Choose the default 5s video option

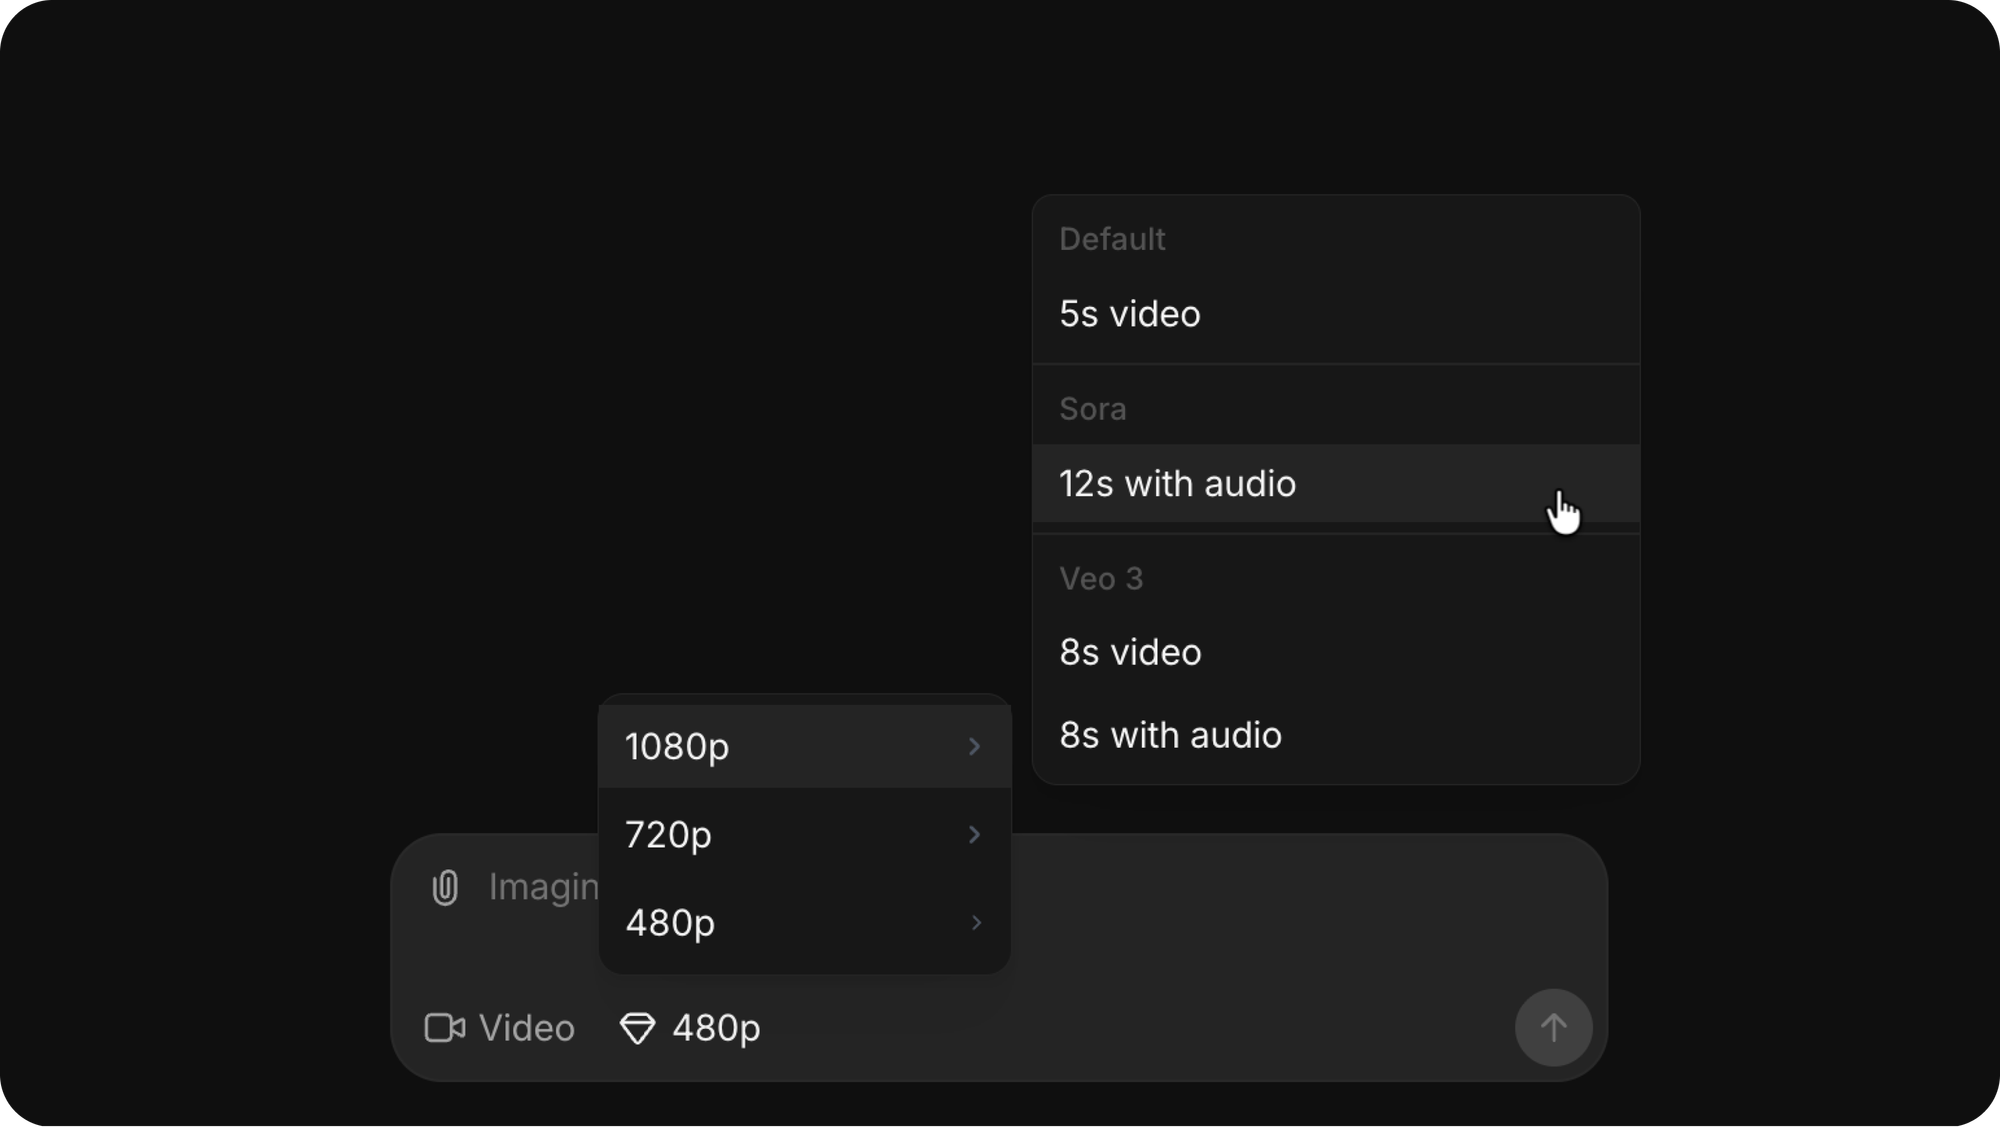coord(1130,314)
